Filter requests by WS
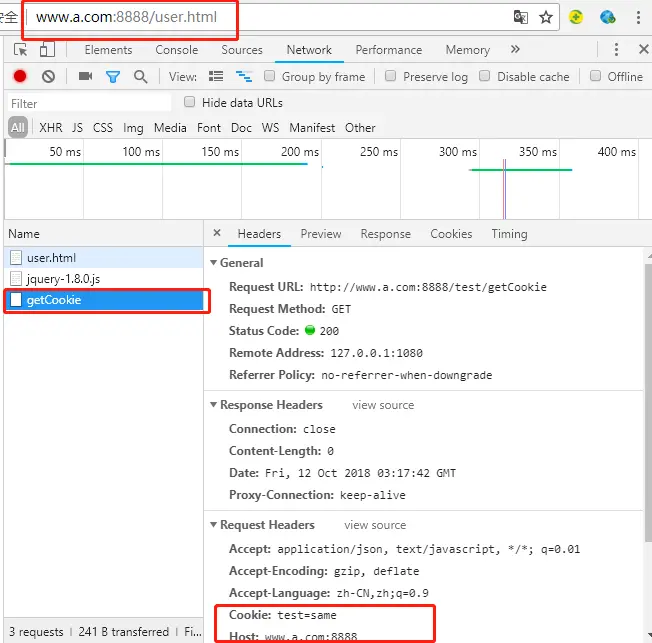652x643 pixels. tap(270, 128)
